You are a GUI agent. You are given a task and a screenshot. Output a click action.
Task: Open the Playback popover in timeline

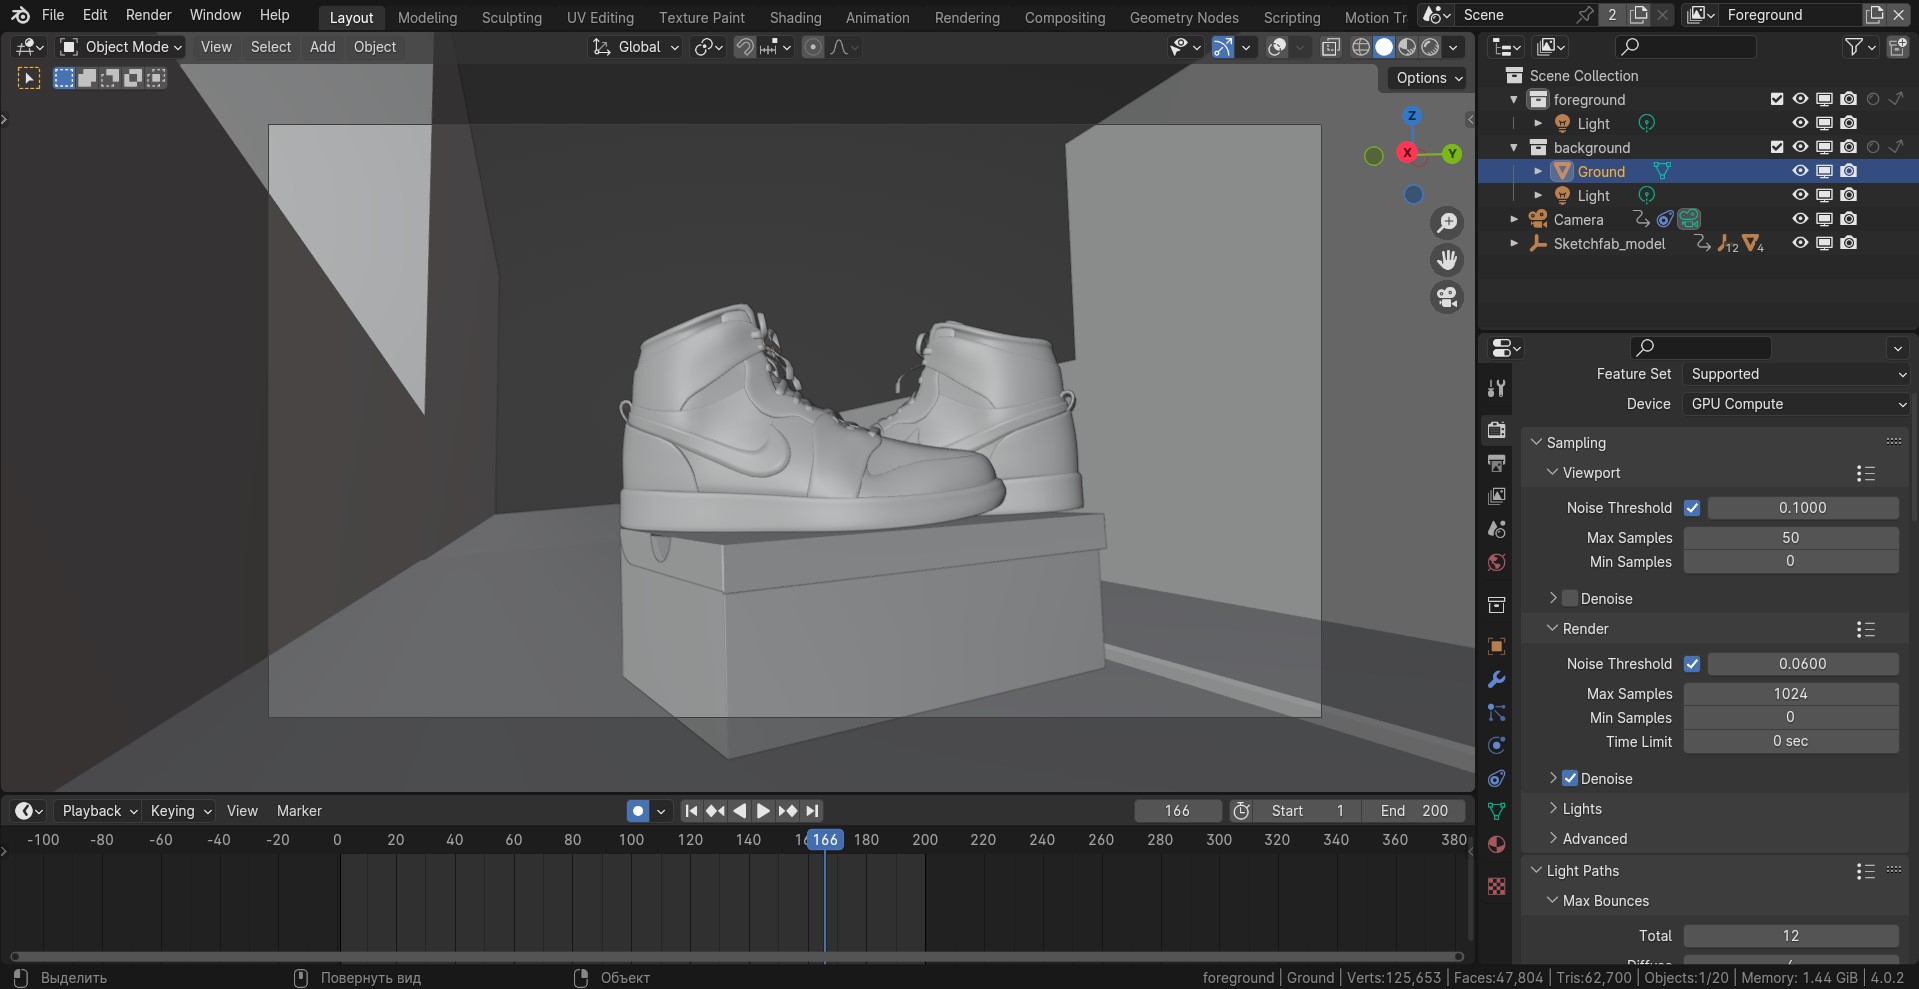[99, 811]
